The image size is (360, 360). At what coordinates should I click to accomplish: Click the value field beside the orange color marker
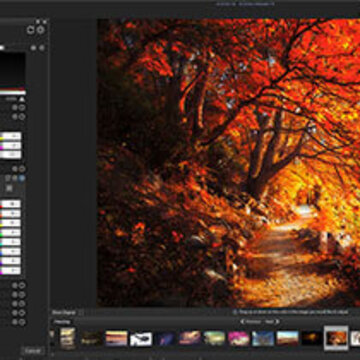coord(11,213)
